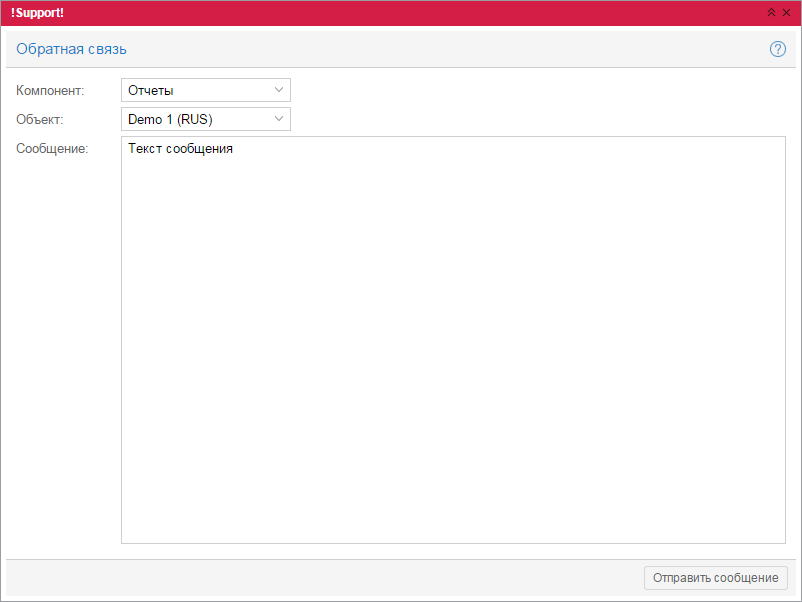Open the help question mark icon
This screenshot has width=802, height=602.
pyautogui.click(x=778, y=49)
